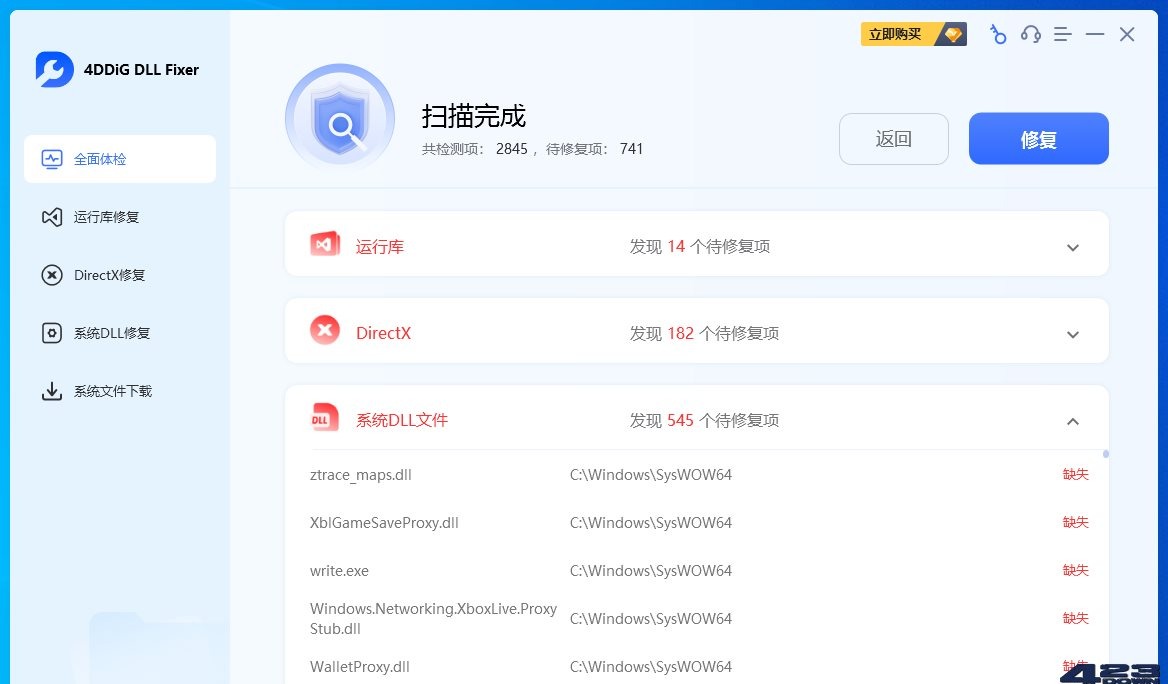This screenshot has height=684, width=1168.
Task: Click the 立即购买 buy now button
Action: [913, 34]
